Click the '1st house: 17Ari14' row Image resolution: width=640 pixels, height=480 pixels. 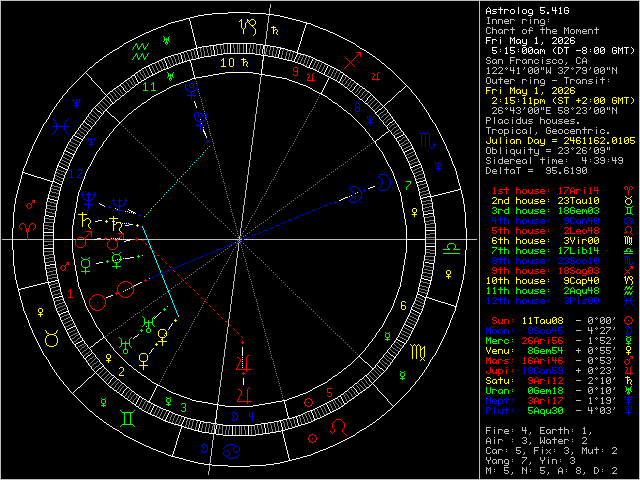tap(545, 191)
